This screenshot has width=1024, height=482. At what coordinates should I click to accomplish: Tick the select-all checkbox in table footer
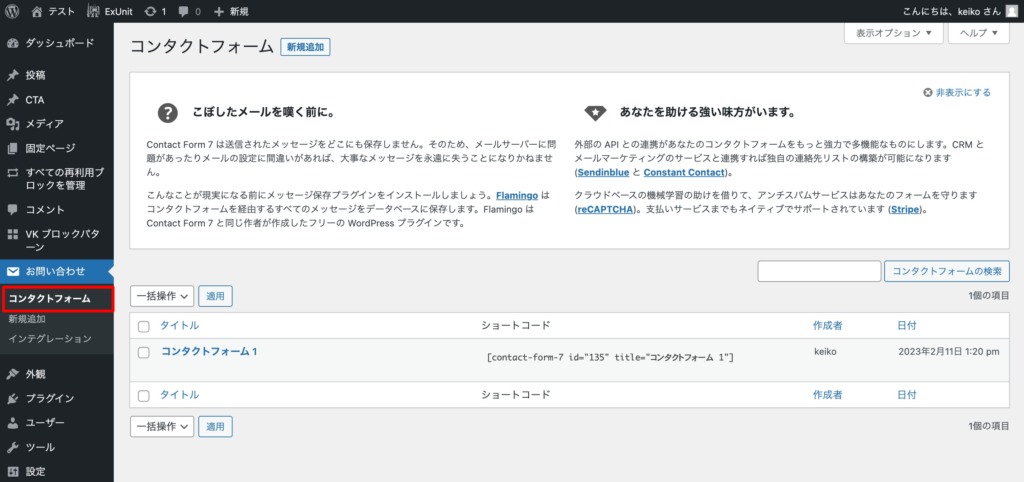[144, 395]
